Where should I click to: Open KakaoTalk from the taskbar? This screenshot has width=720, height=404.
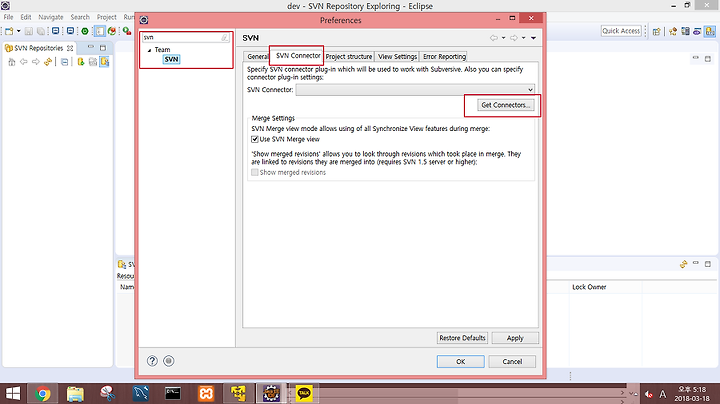coord(304,393)
